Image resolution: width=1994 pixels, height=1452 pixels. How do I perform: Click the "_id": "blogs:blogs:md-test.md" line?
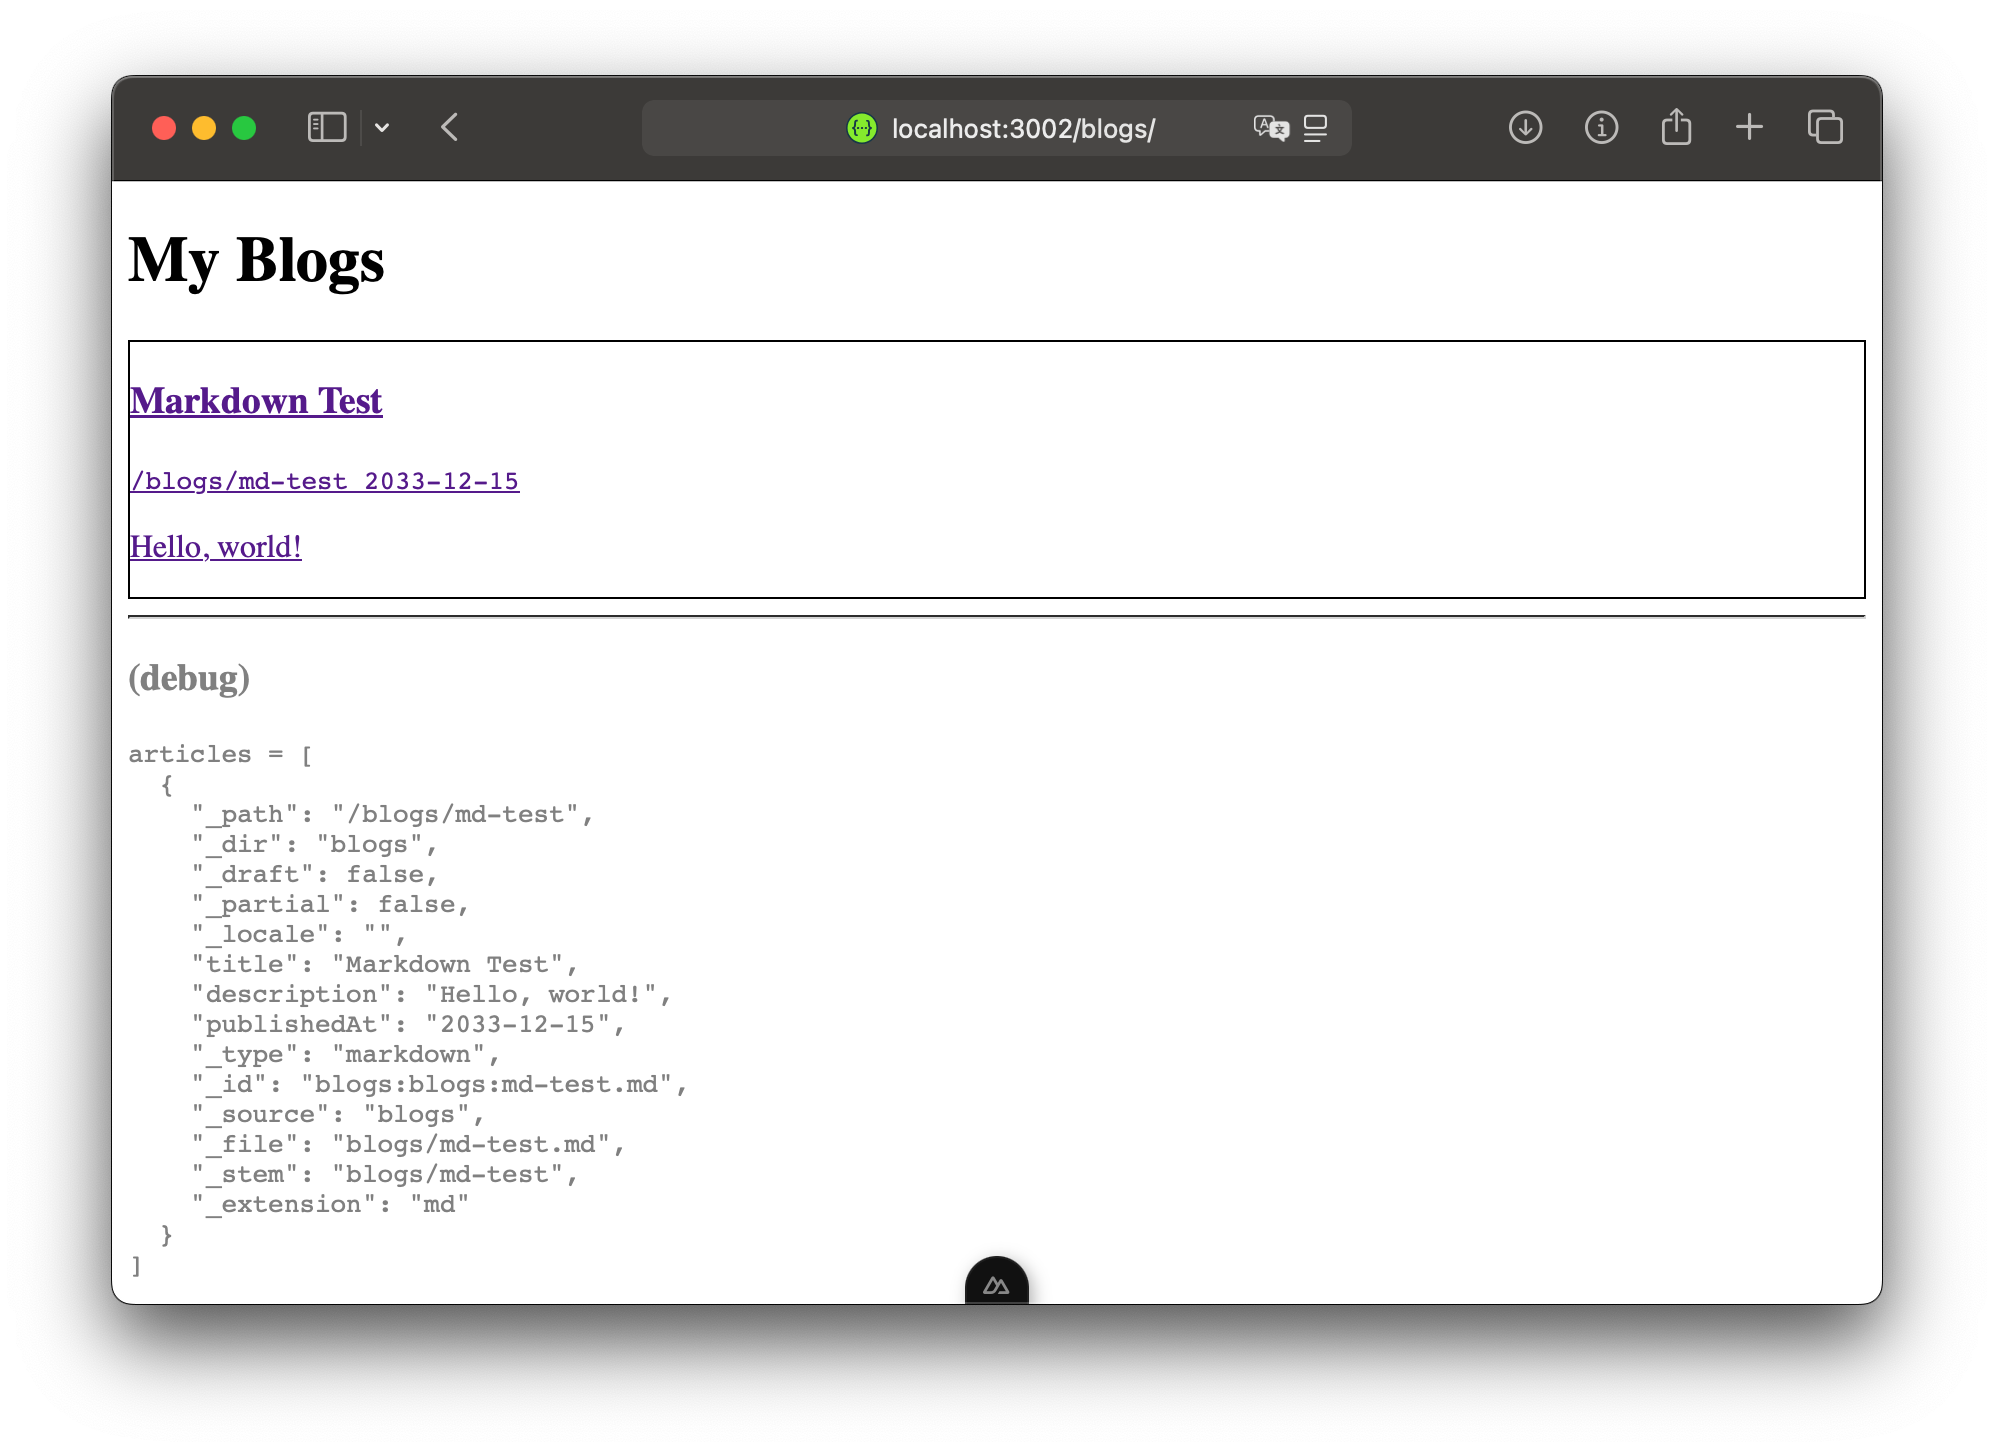439,1085
